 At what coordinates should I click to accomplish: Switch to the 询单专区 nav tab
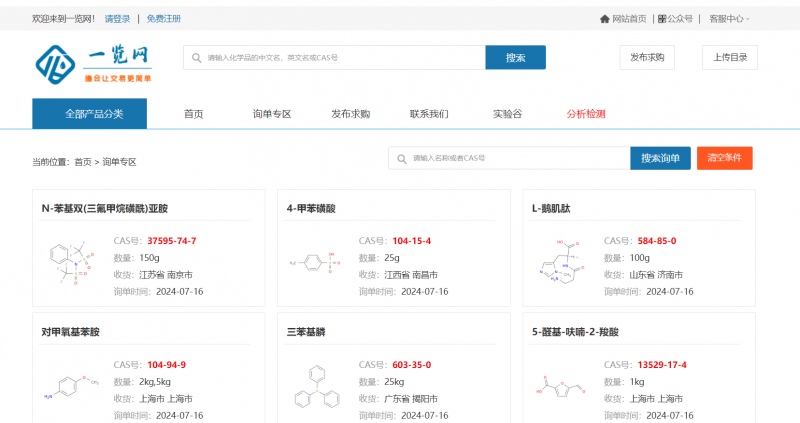tap(272, 114)
